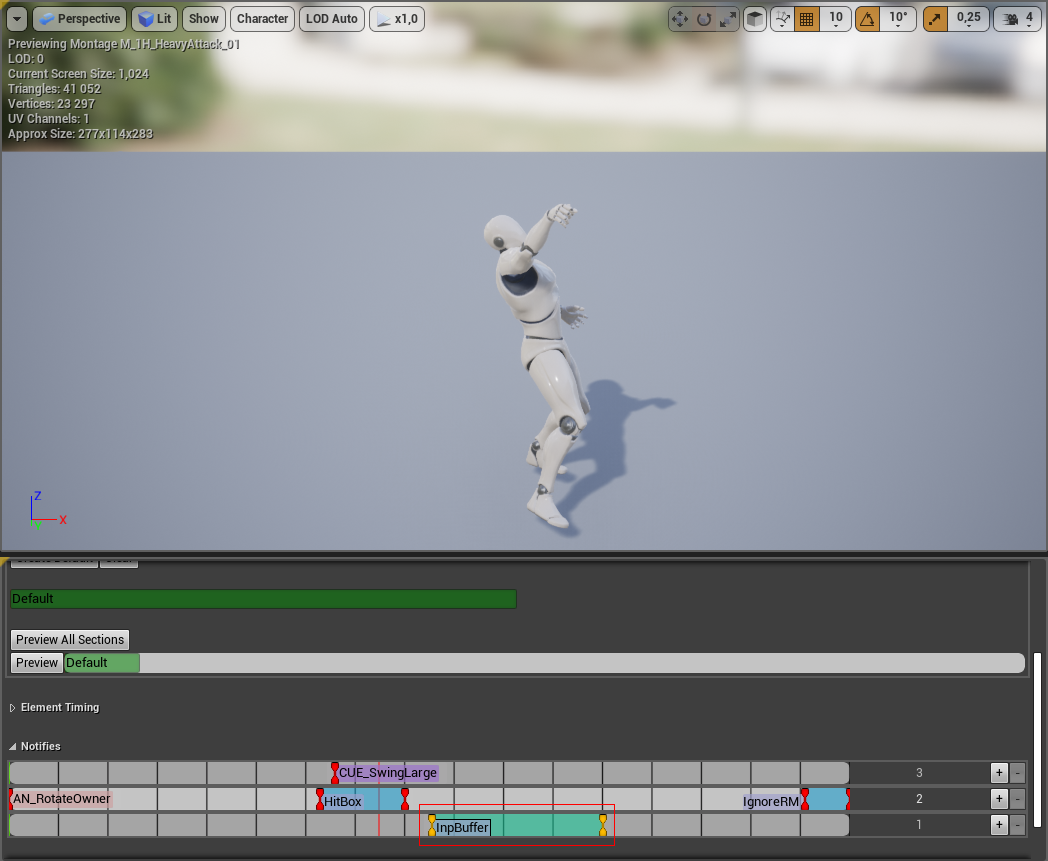1048x861 pixels.
Task: Open the surface snapping options icon
Action: [784, 19]
